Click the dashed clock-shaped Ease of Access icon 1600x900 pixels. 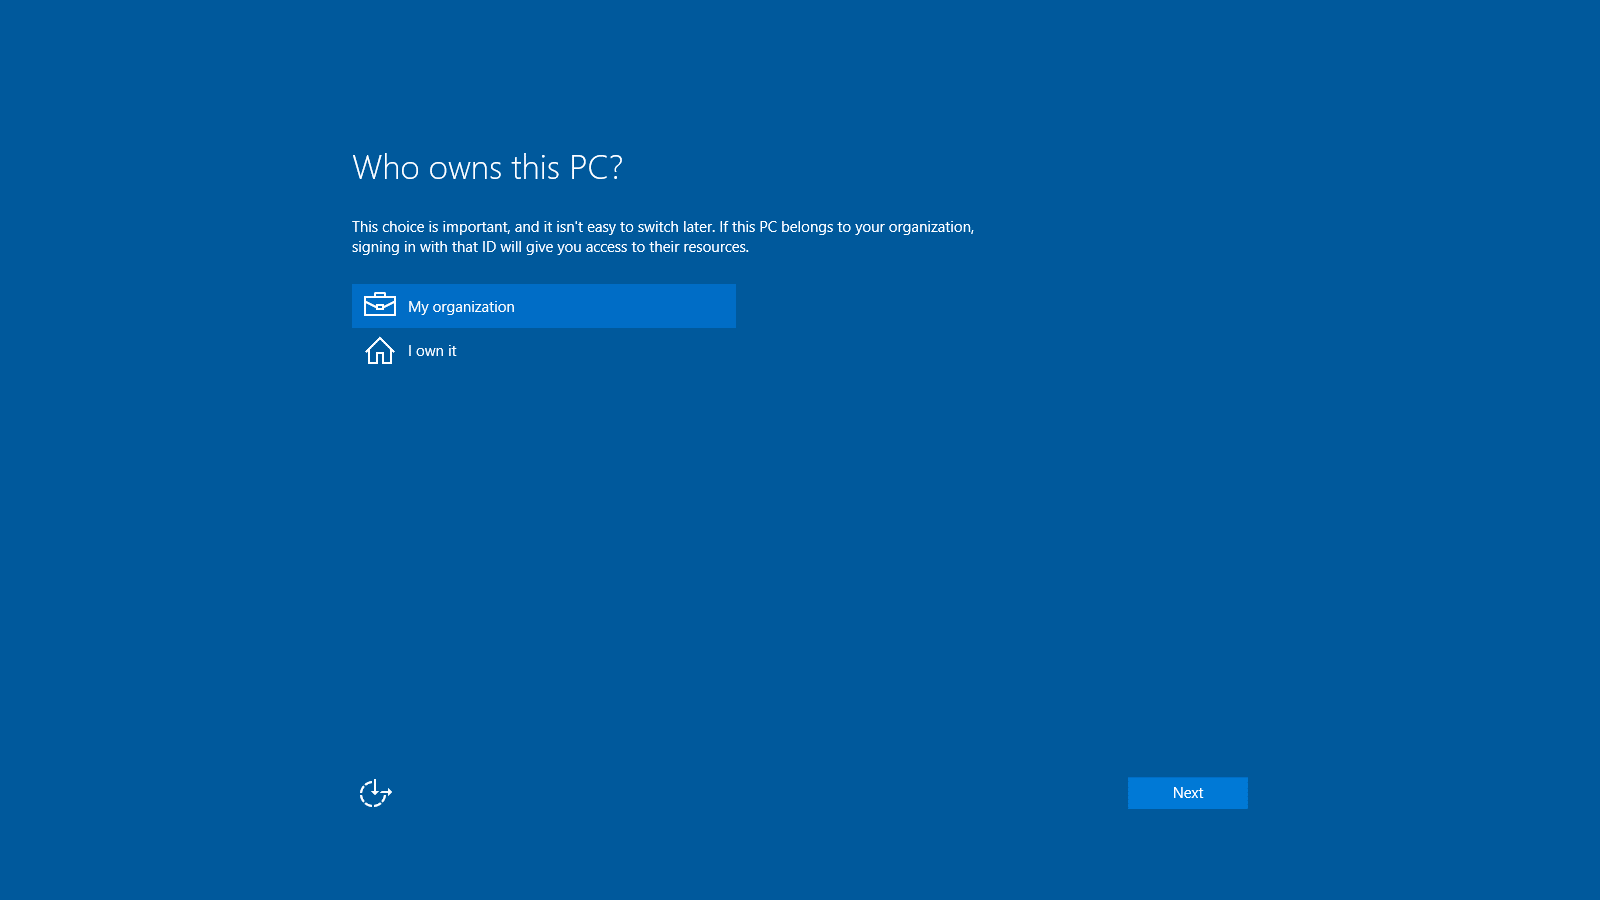(x=375, y=793)
